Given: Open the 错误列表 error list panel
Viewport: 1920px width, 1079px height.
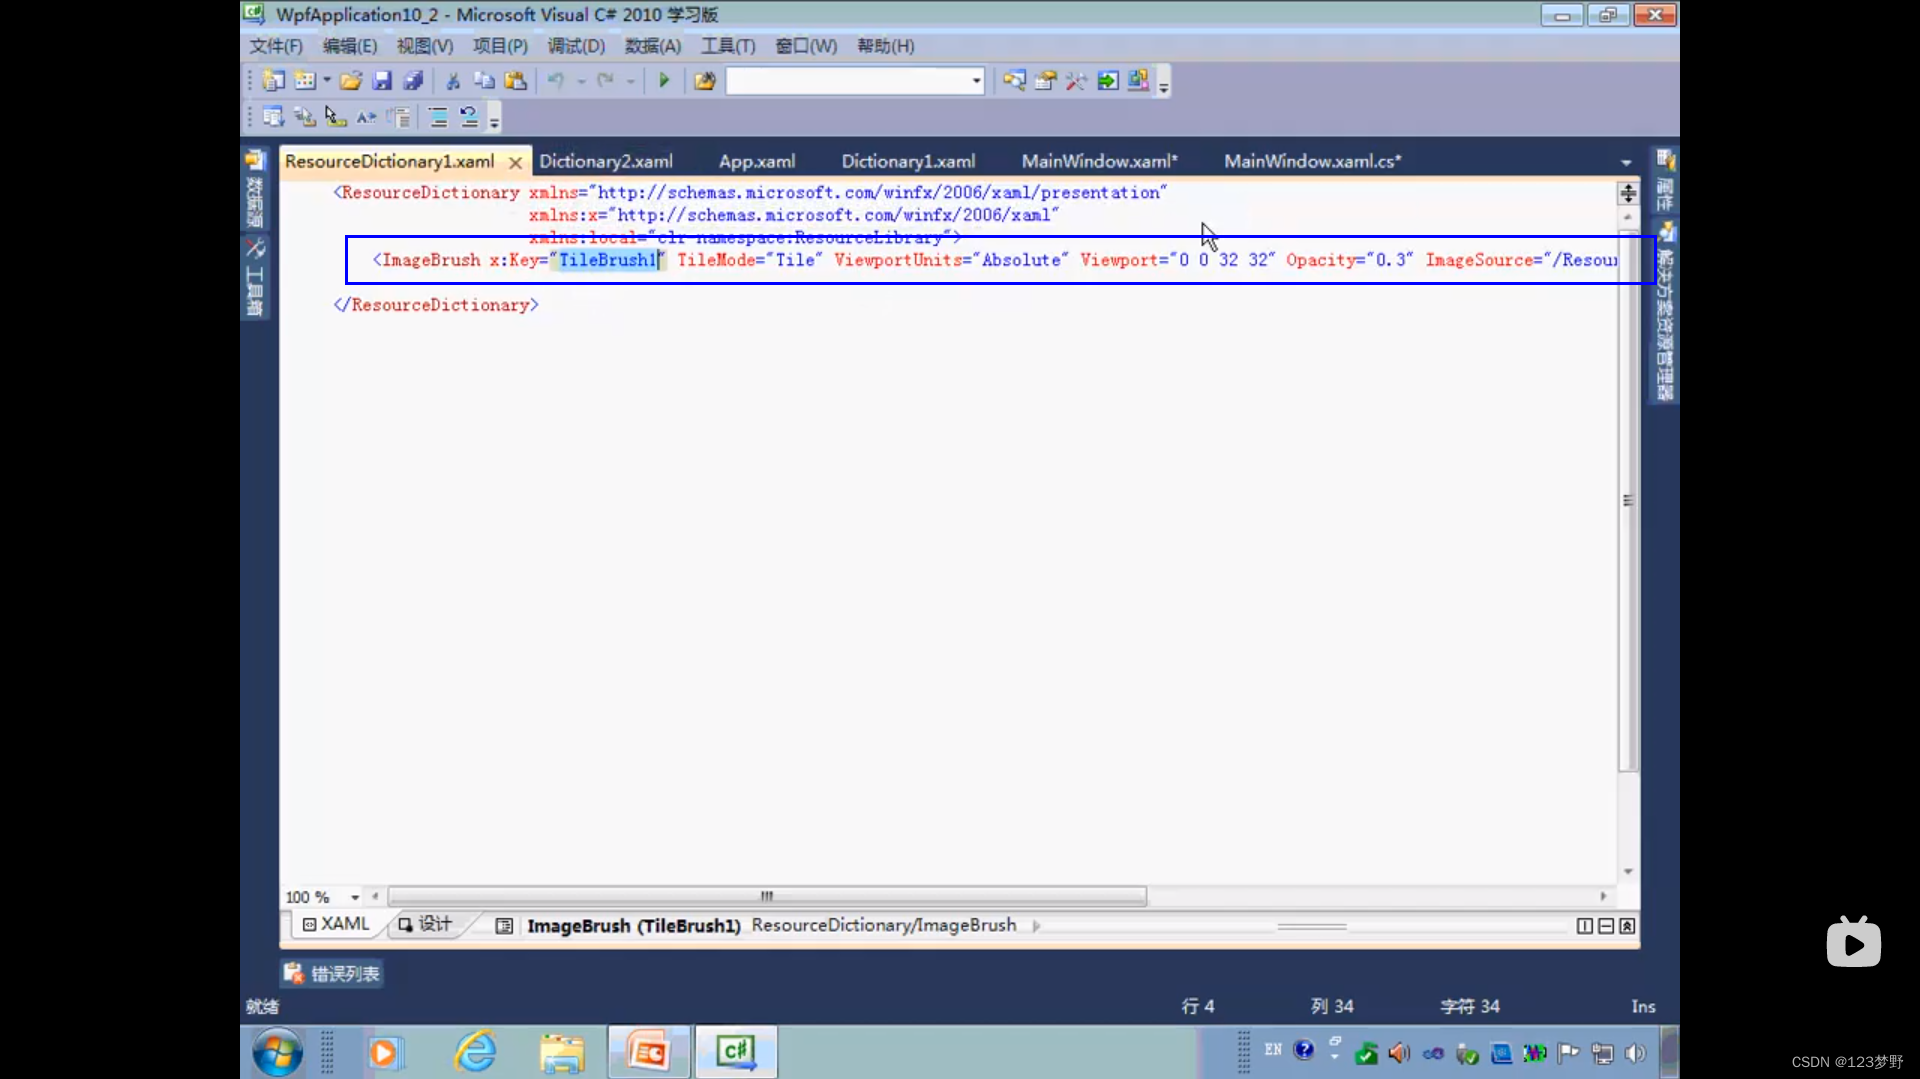Looking at the screenshot, I should (332, 973).
